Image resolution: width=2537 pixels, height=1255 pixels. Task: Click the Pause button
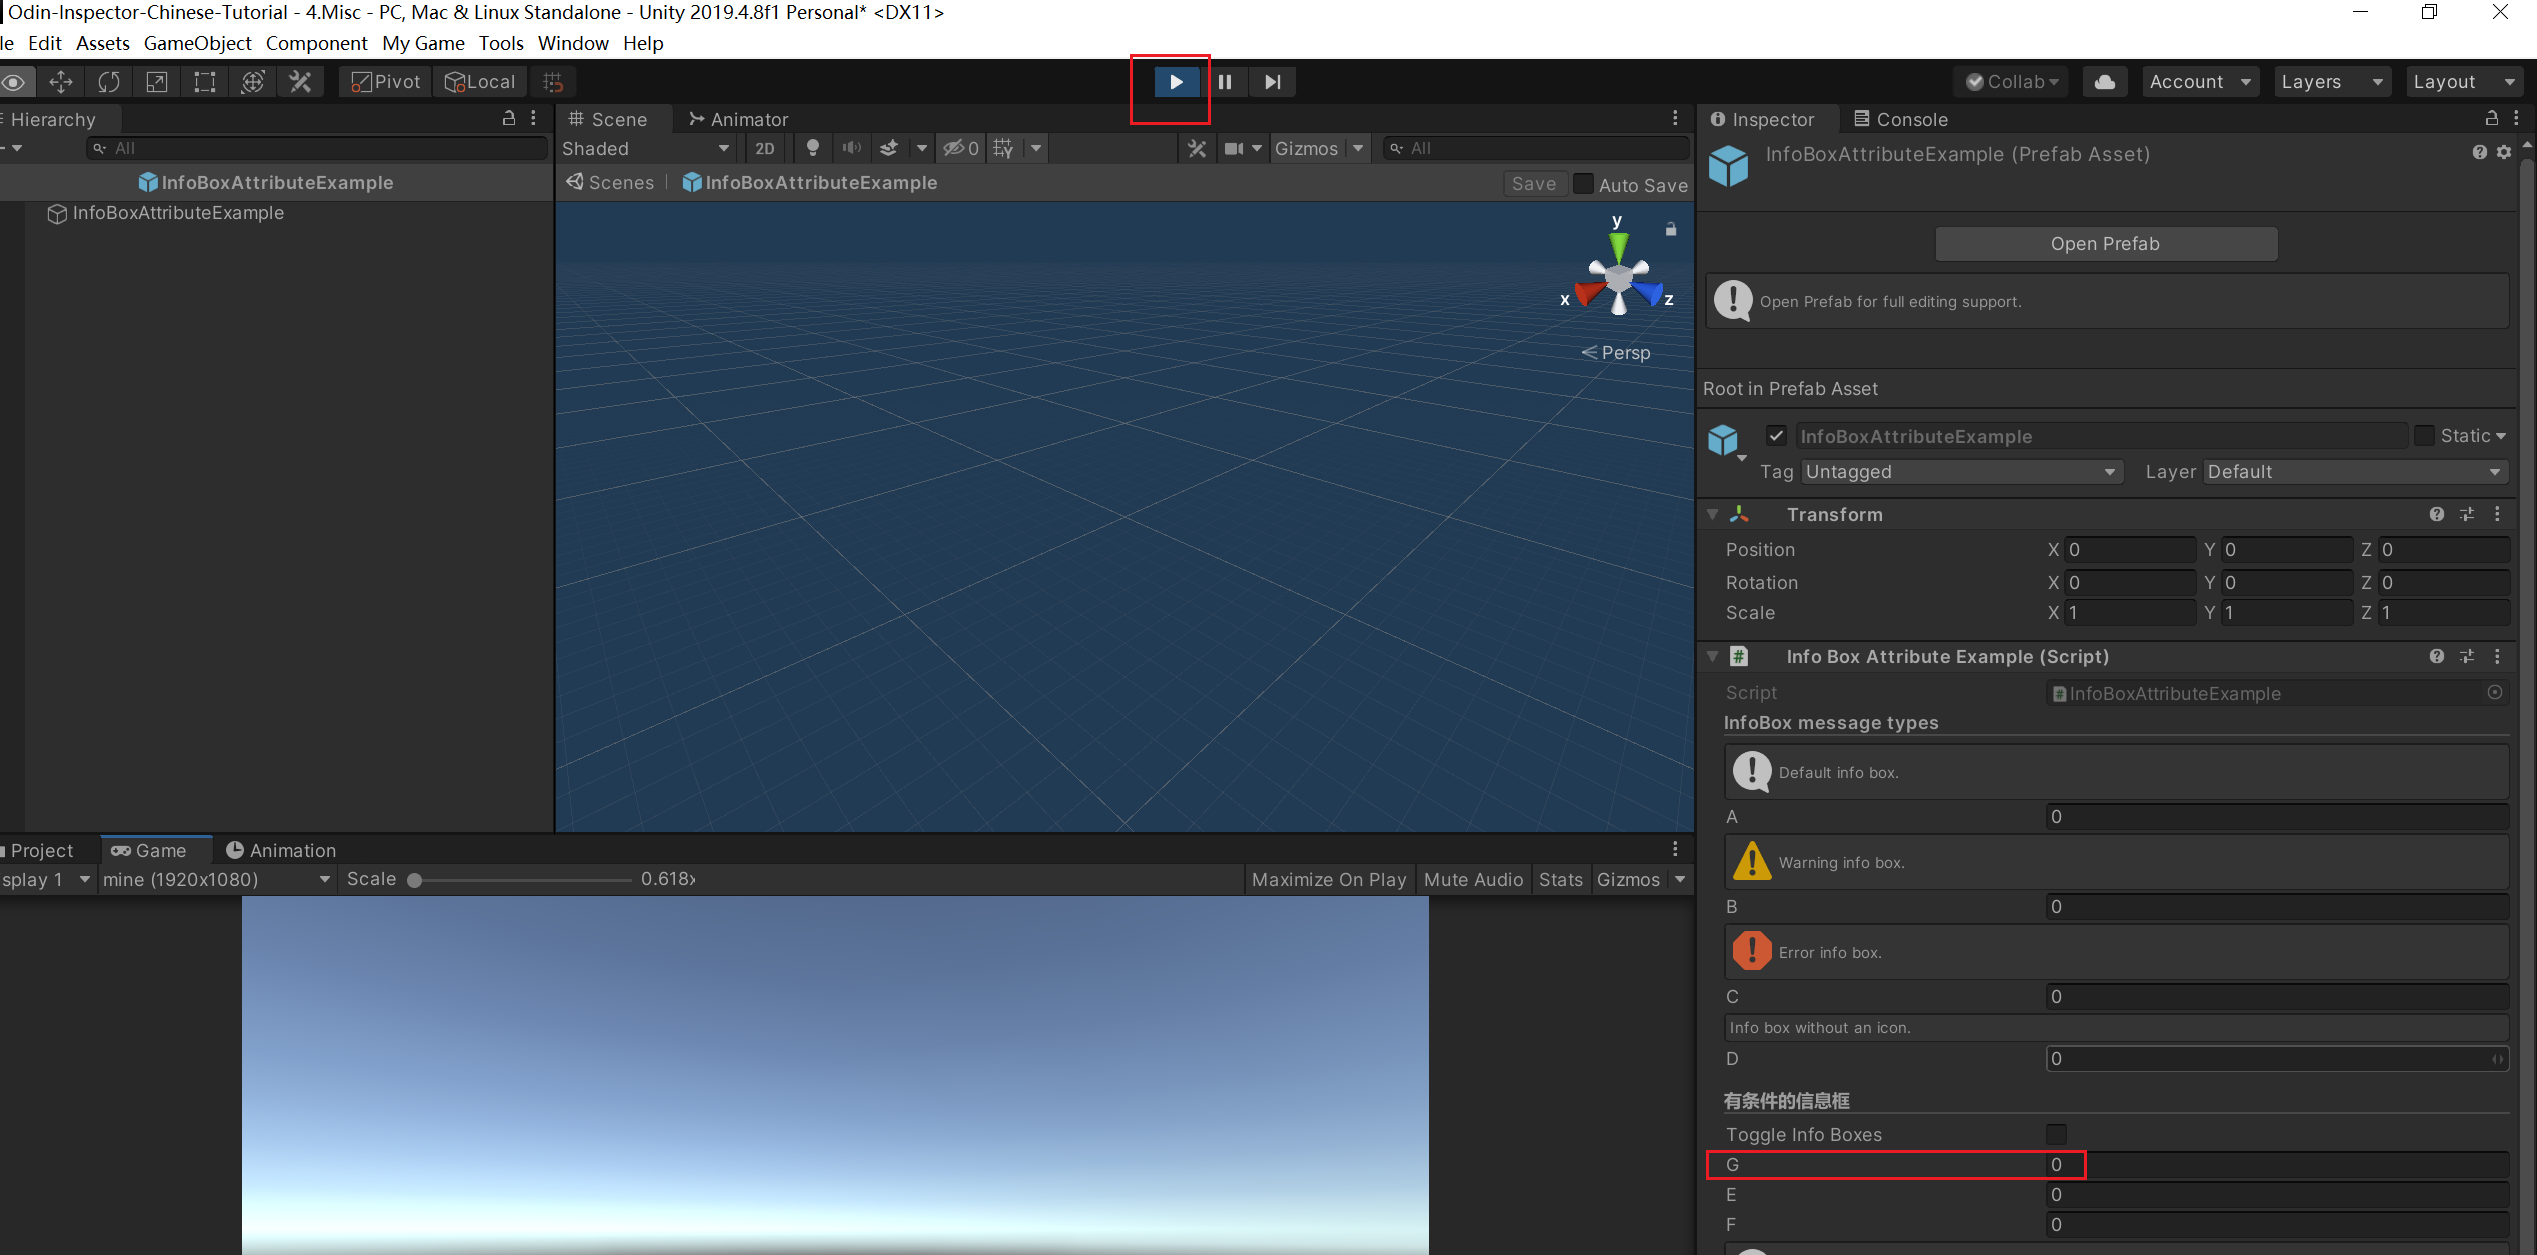(1224, 82)
